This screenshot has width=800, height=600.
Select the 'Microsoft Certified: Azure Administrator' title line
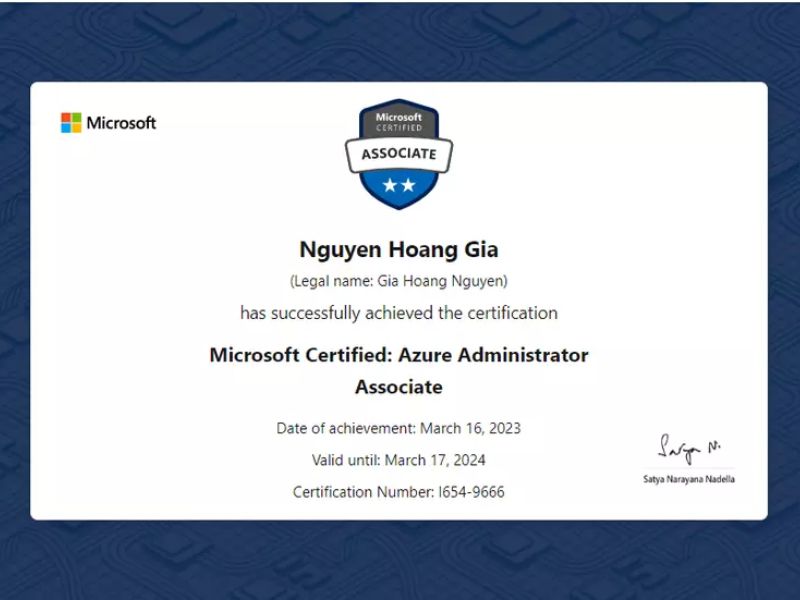399,355
